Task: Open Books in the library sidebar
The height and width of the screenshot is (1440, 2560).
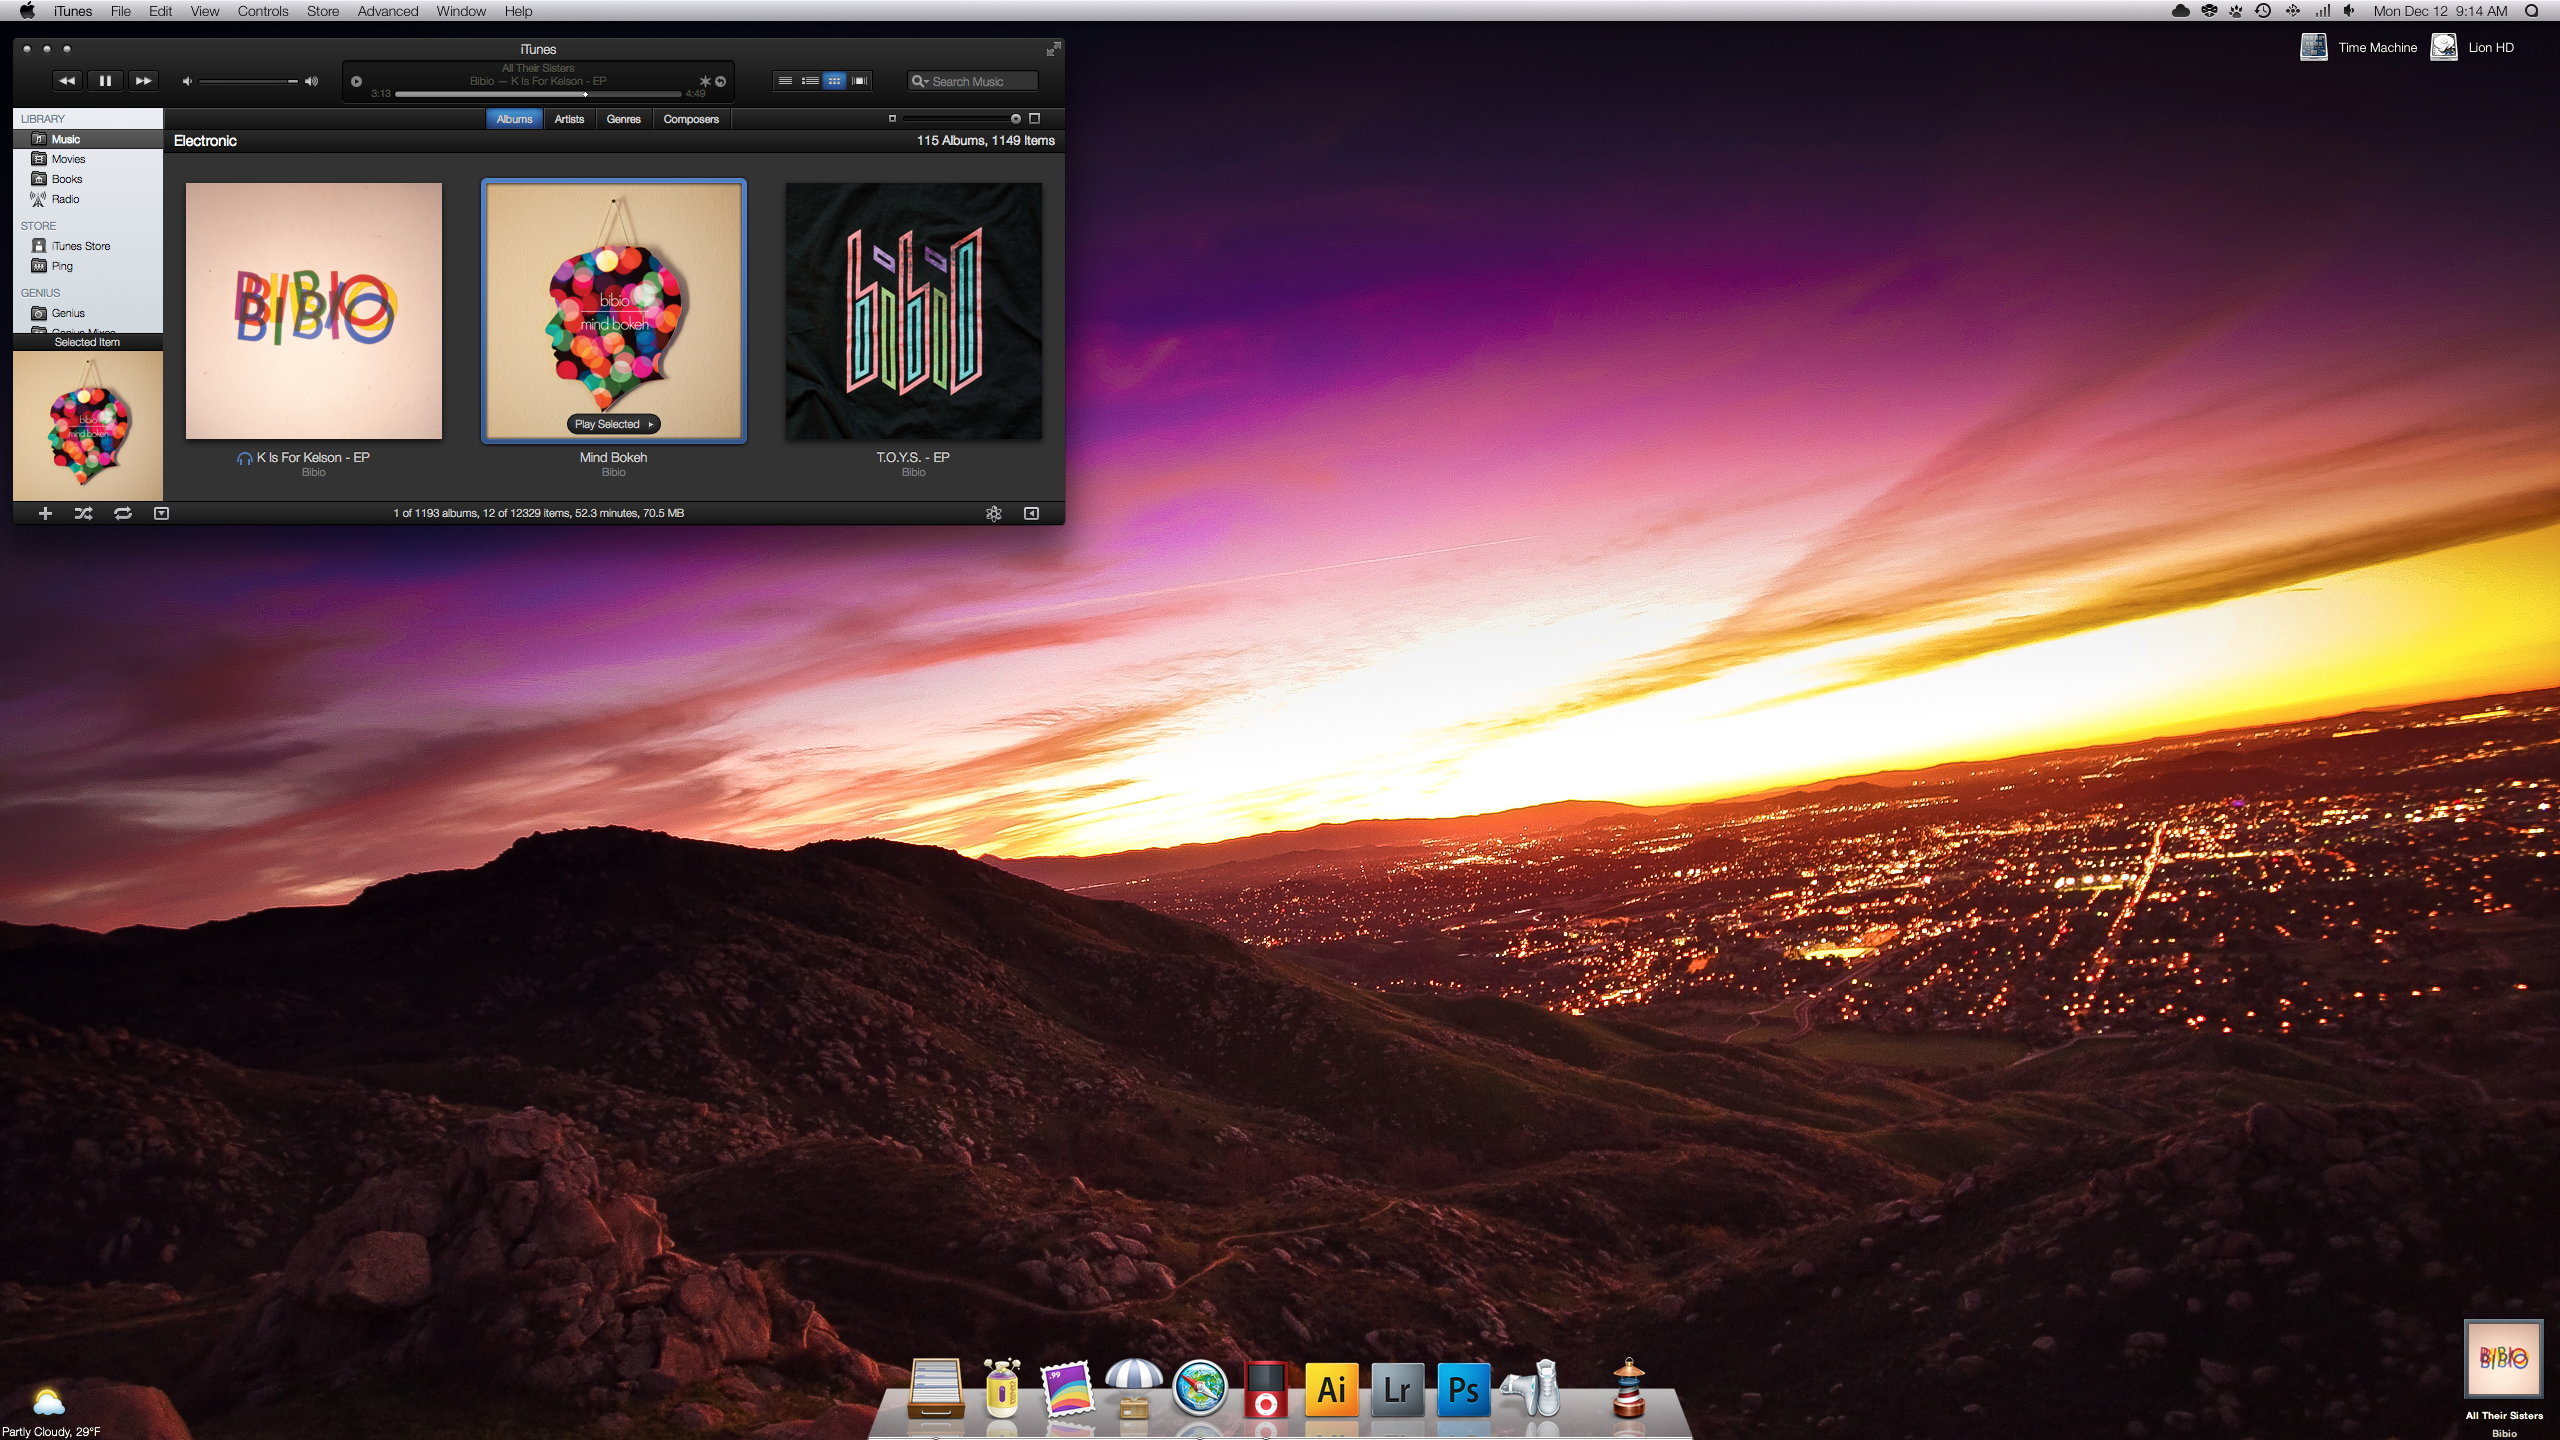Action: point(88,179)
